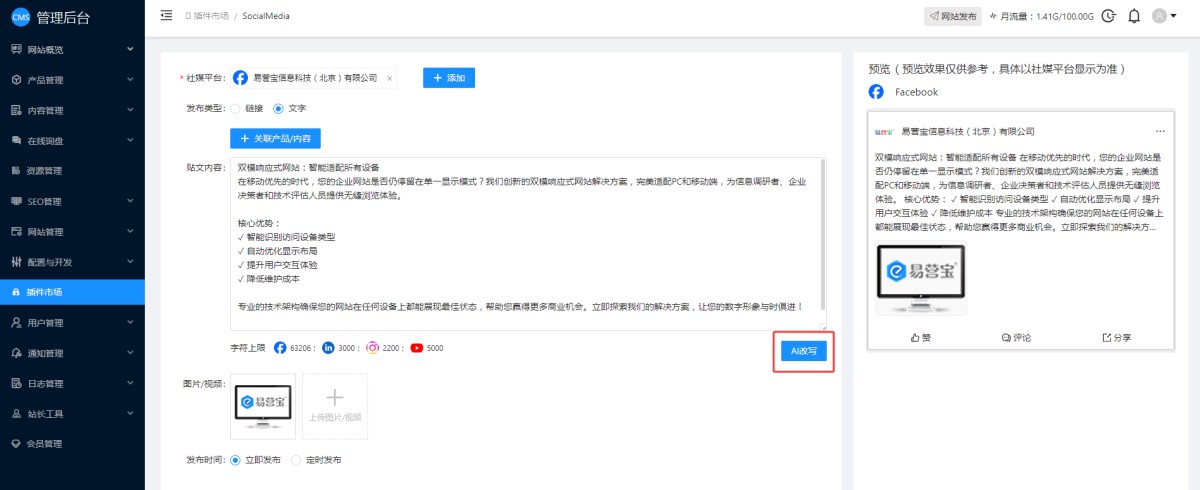Click the 会员管理 diamond icon

coord(16,444)
